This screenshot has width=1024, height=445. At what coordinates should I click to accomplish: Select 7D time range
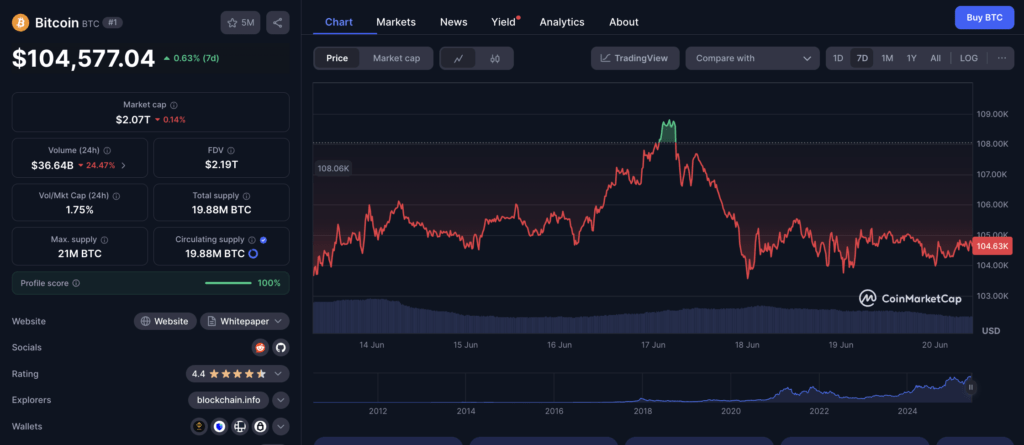(862, 58)
